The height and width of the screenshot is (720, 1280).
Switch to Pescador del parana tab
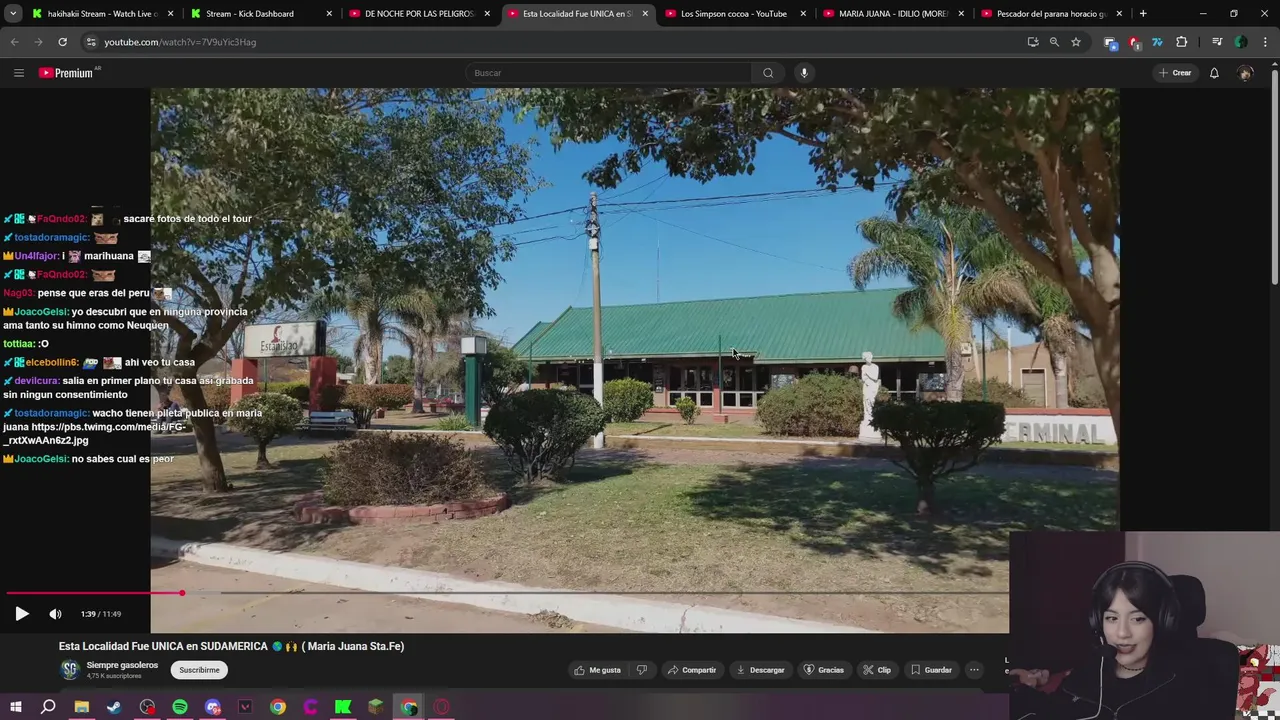click(x=1051, y=14)
